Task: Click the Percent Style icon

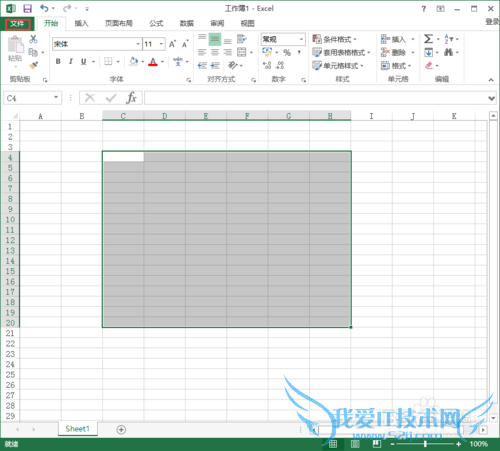Action: click(x=287, y=52)
